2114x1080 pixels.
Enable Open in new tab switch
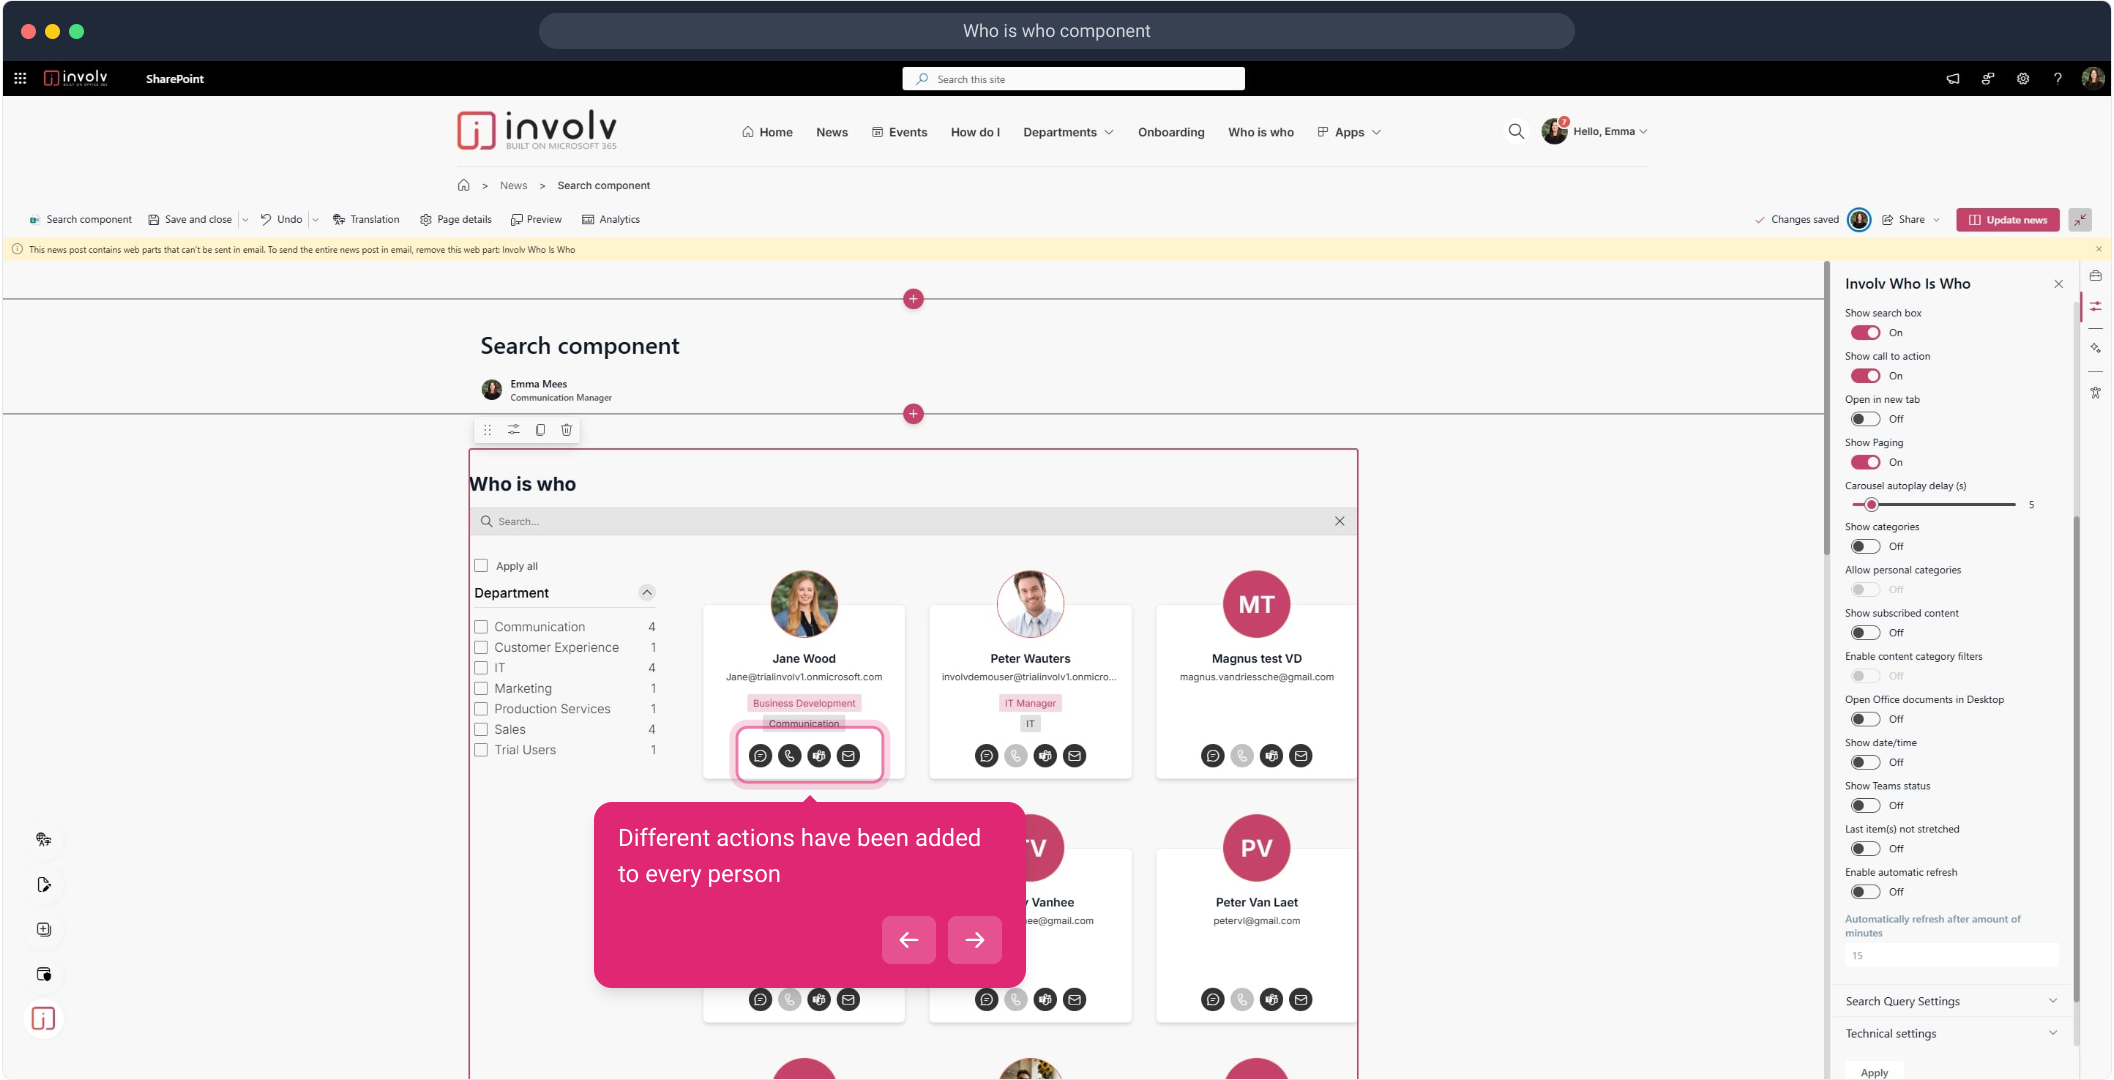(1865, 419)
